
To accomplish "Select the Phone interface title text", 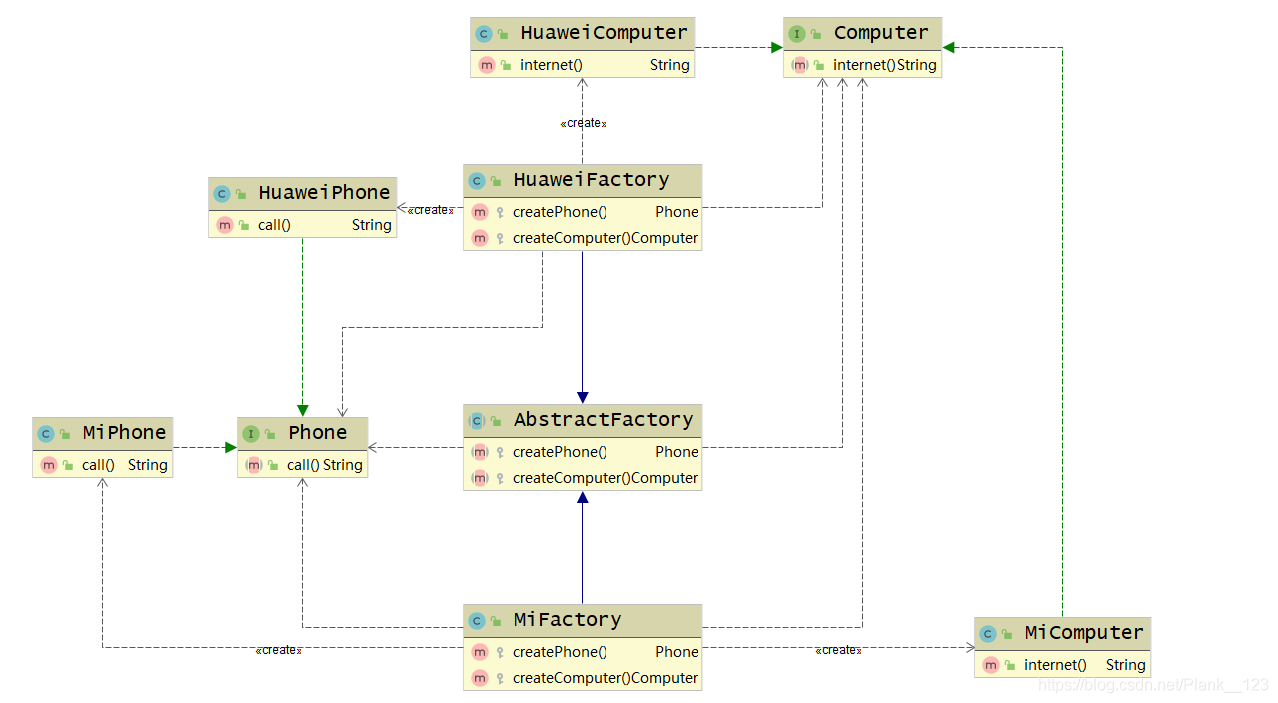I will pyautogui.click(x=318, y=433).
